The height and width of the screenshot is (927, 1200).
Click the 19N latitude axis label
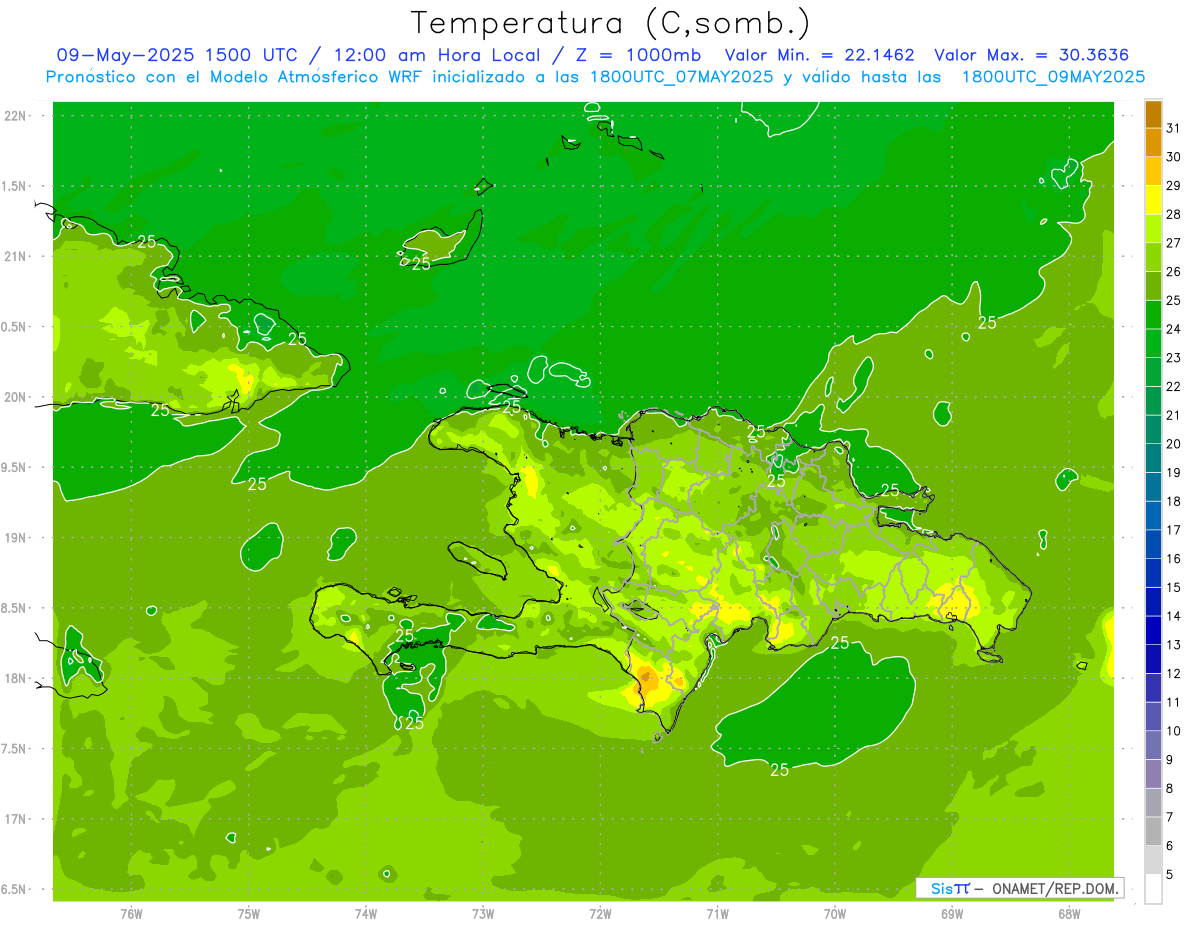[x=16, y=538]
